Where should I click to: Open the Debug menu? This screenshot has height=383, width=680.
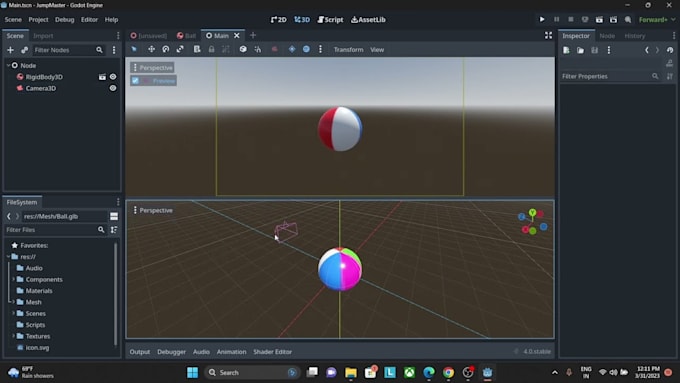(x=65, y=20)
